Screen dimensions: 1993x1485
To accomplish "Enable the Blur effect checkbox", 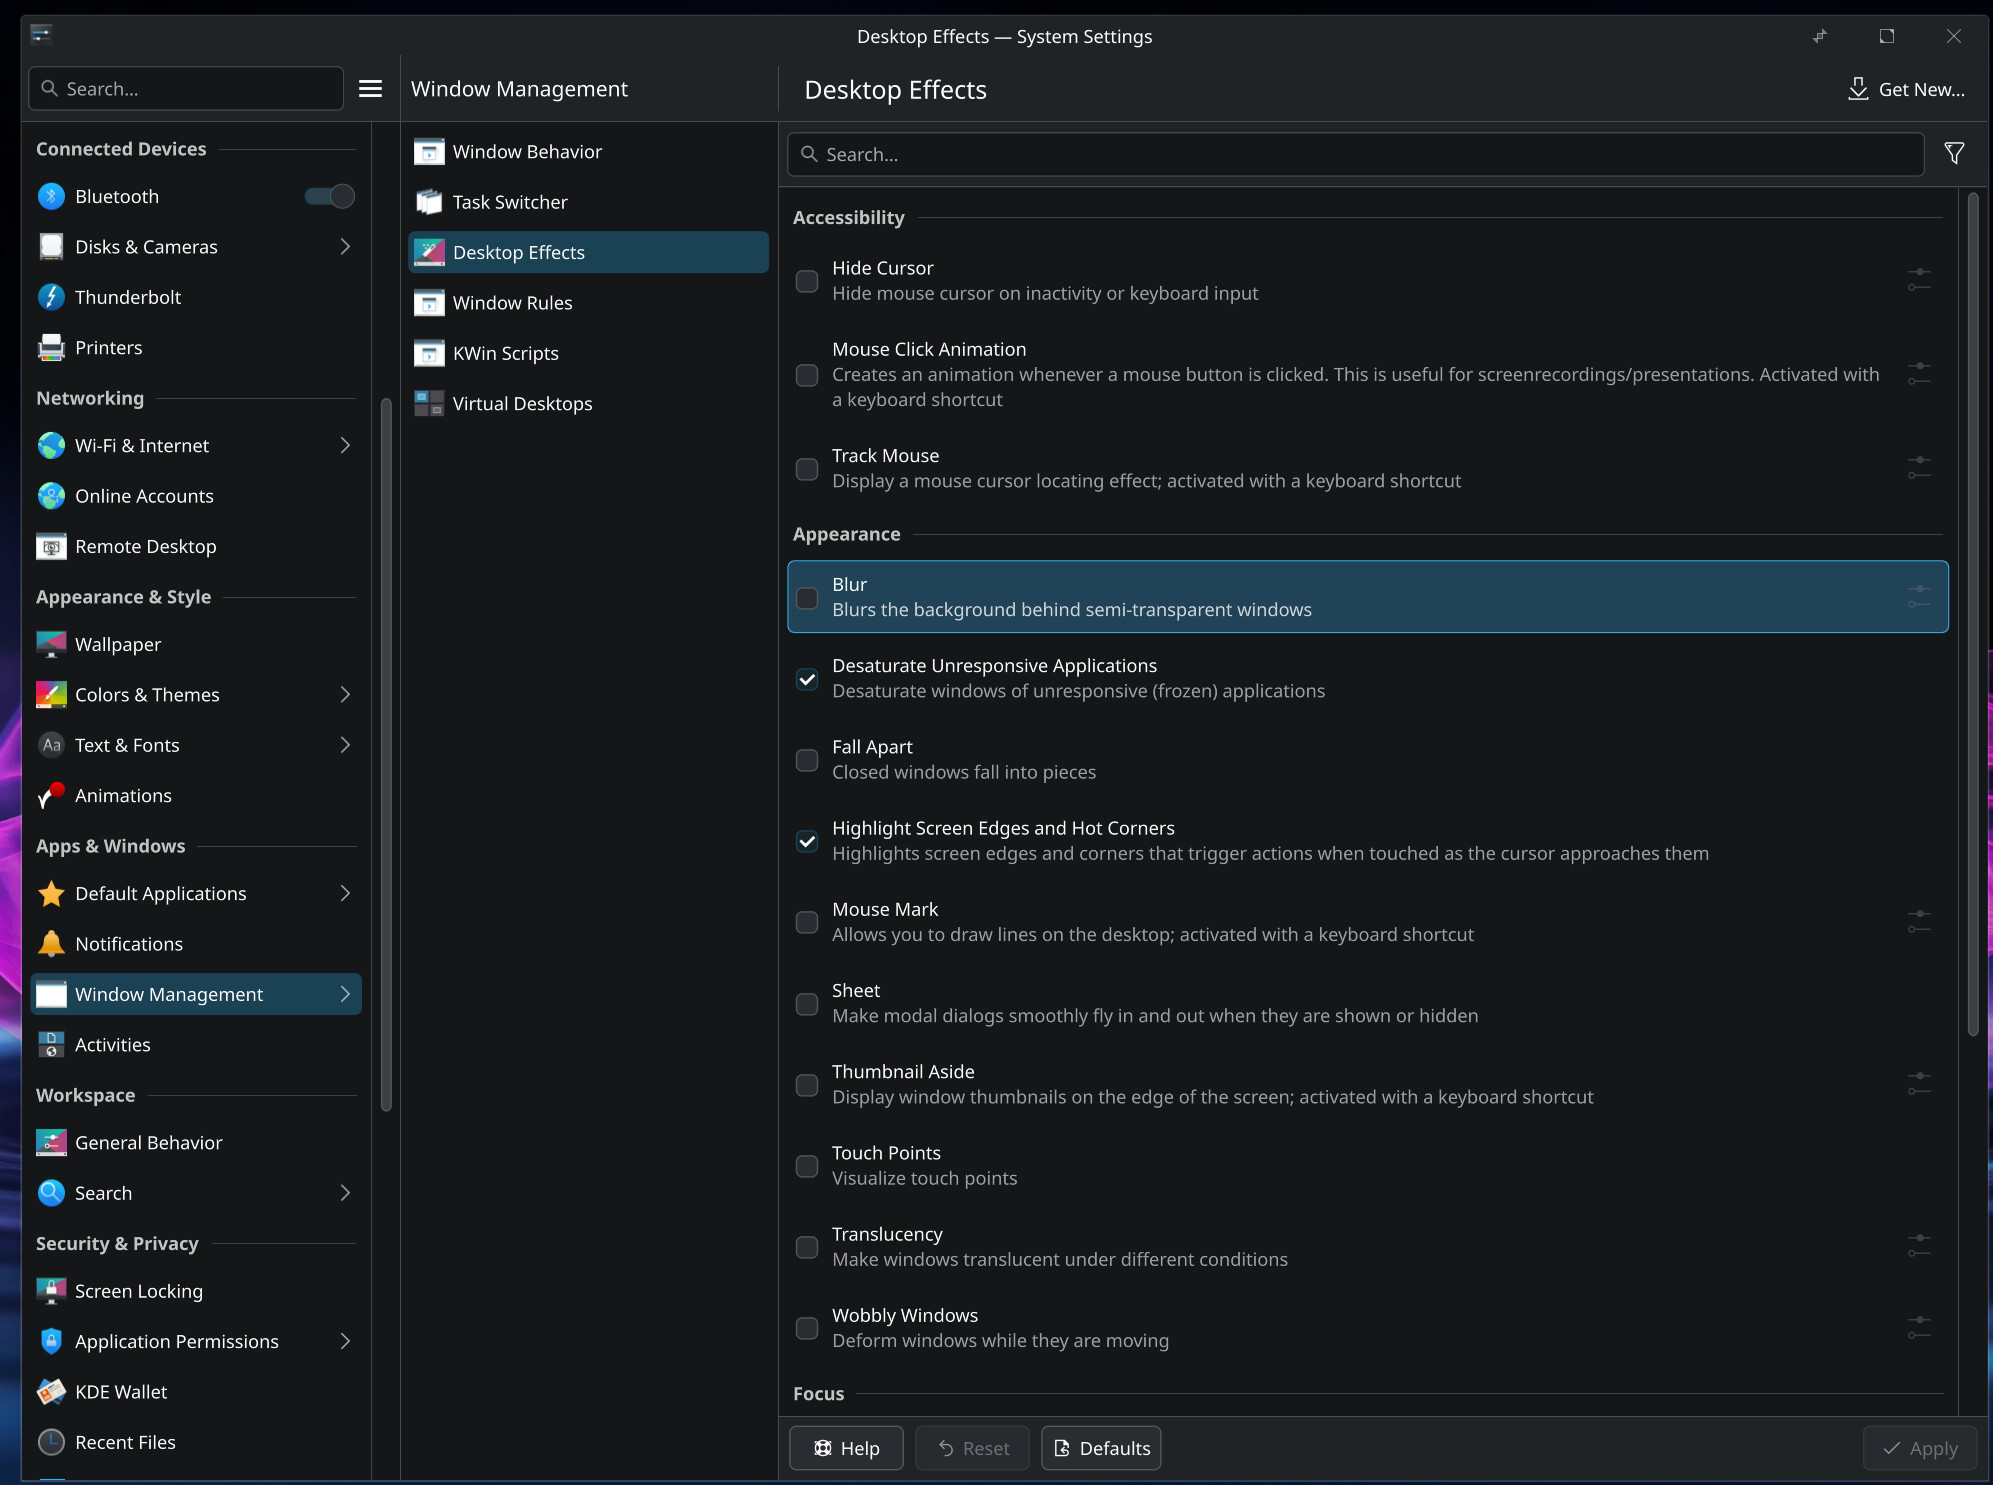I will click(x=807, y=598).
